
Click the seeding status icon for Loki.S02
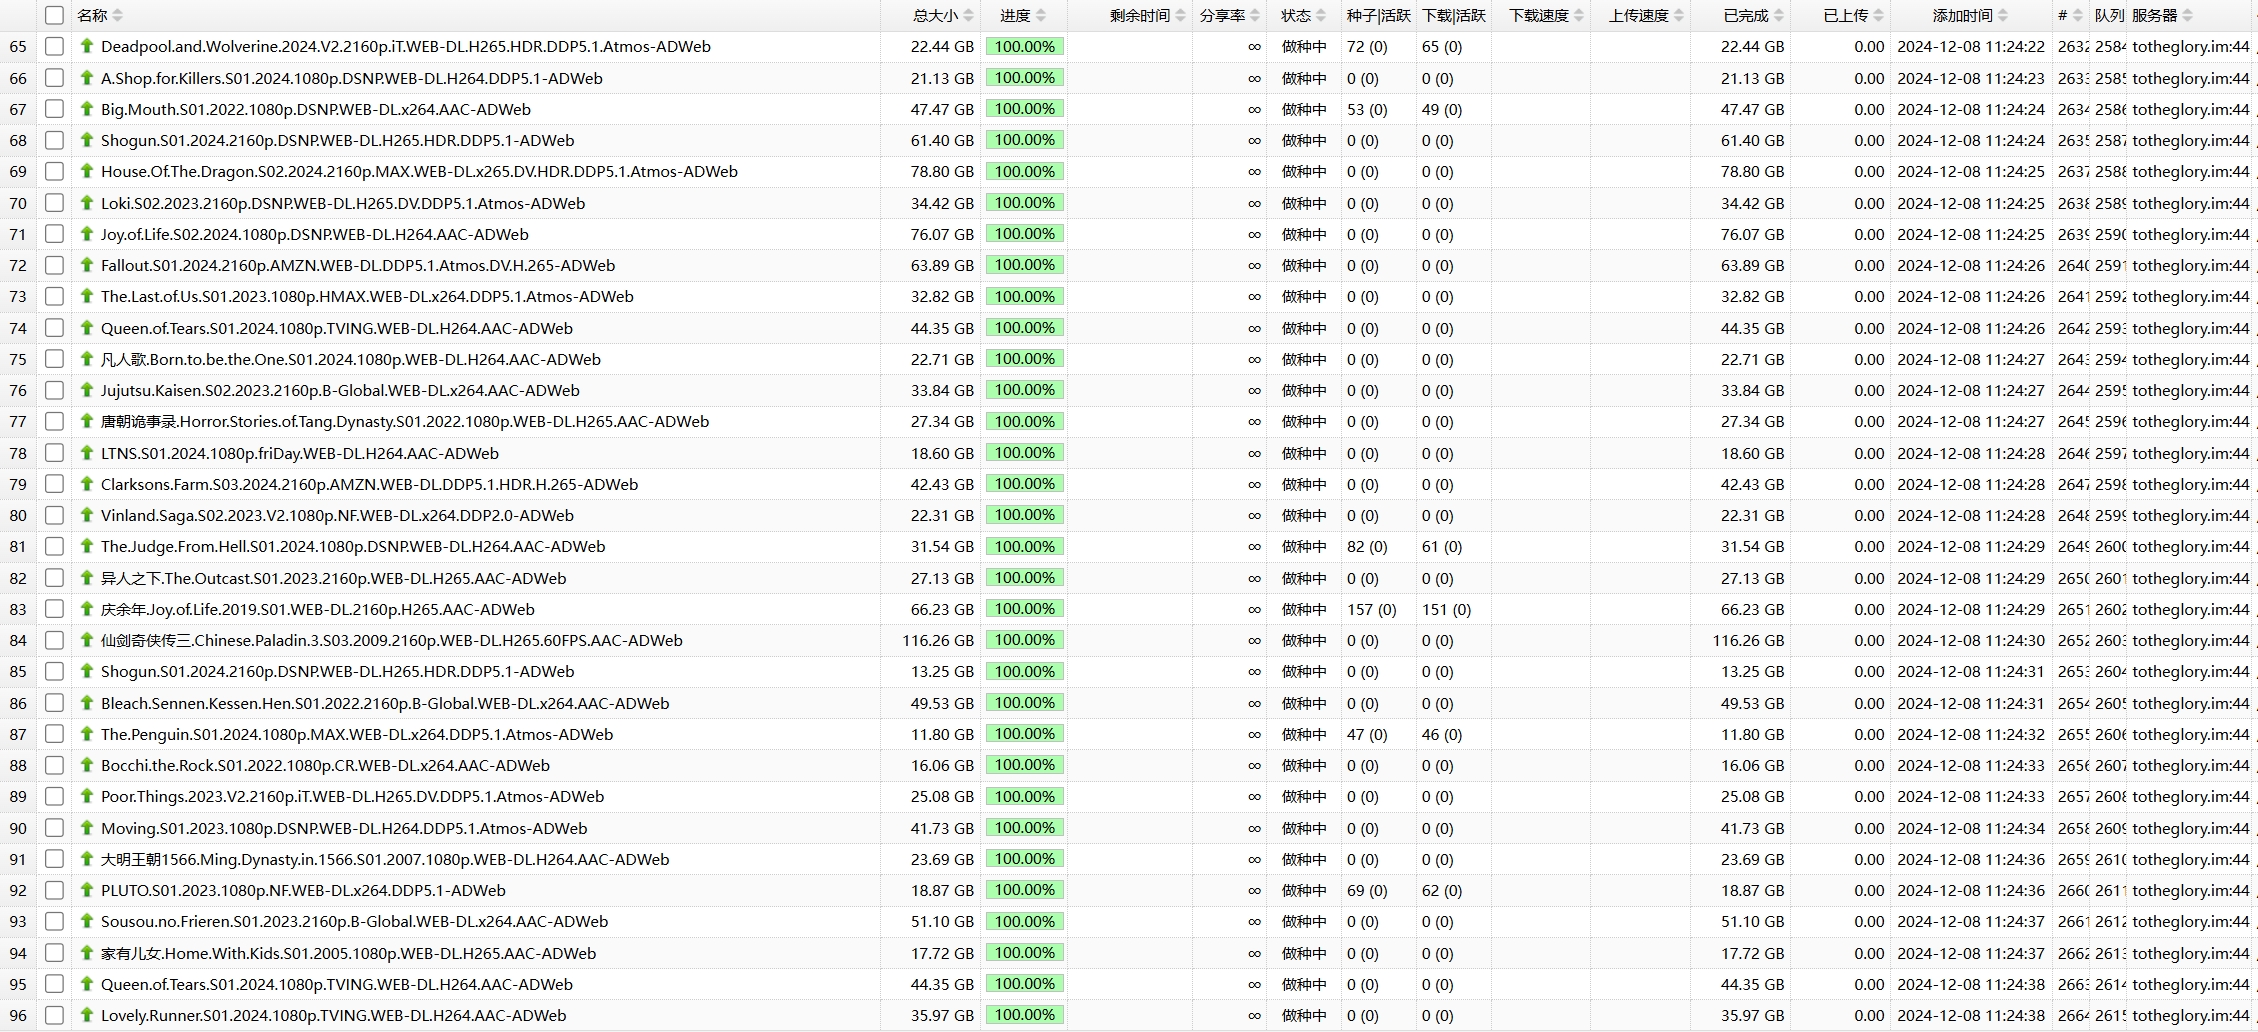pos(87,203)
